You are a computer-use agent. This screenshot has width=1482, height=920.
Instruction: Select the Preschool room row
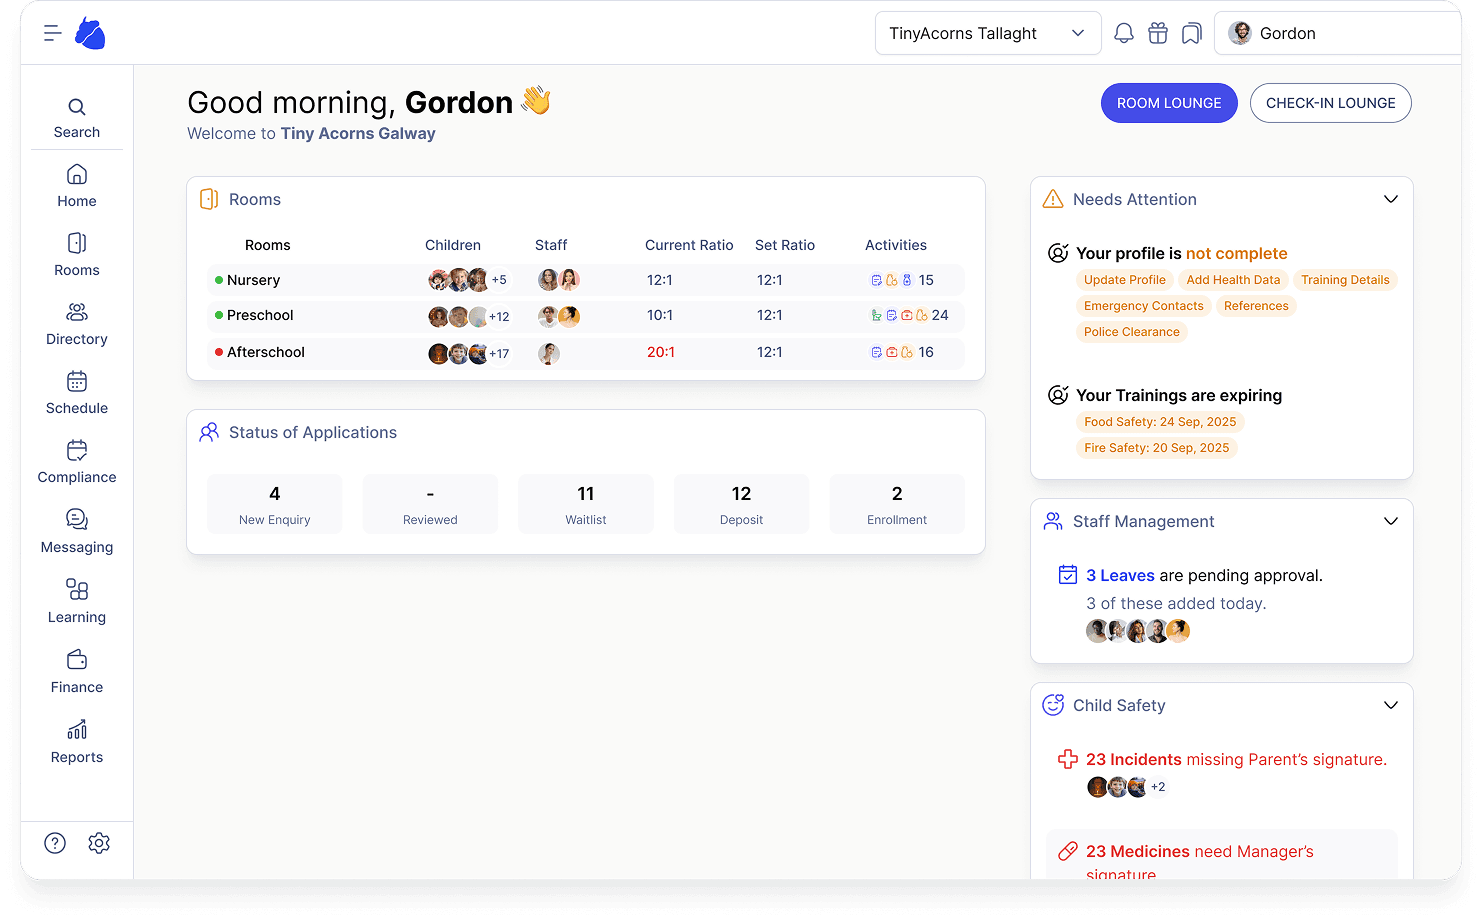586,315
